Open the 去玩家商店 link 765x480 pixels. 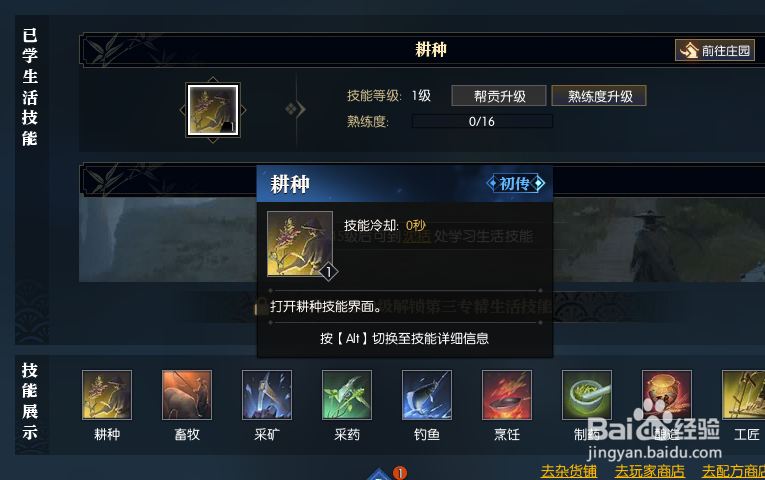[x=649, y=471]
